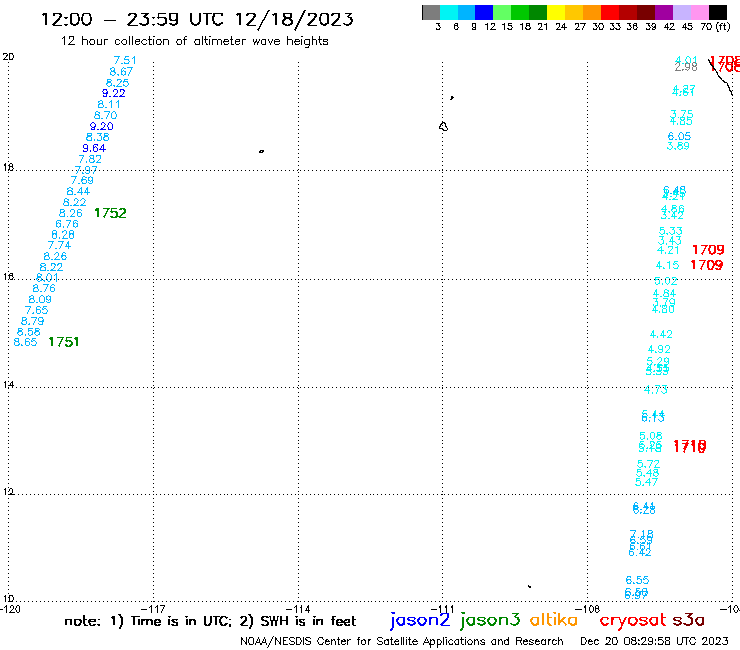Click the wave height value '8.65'
The width and height of the screenshot is (740, 650).
coord(25,342)
